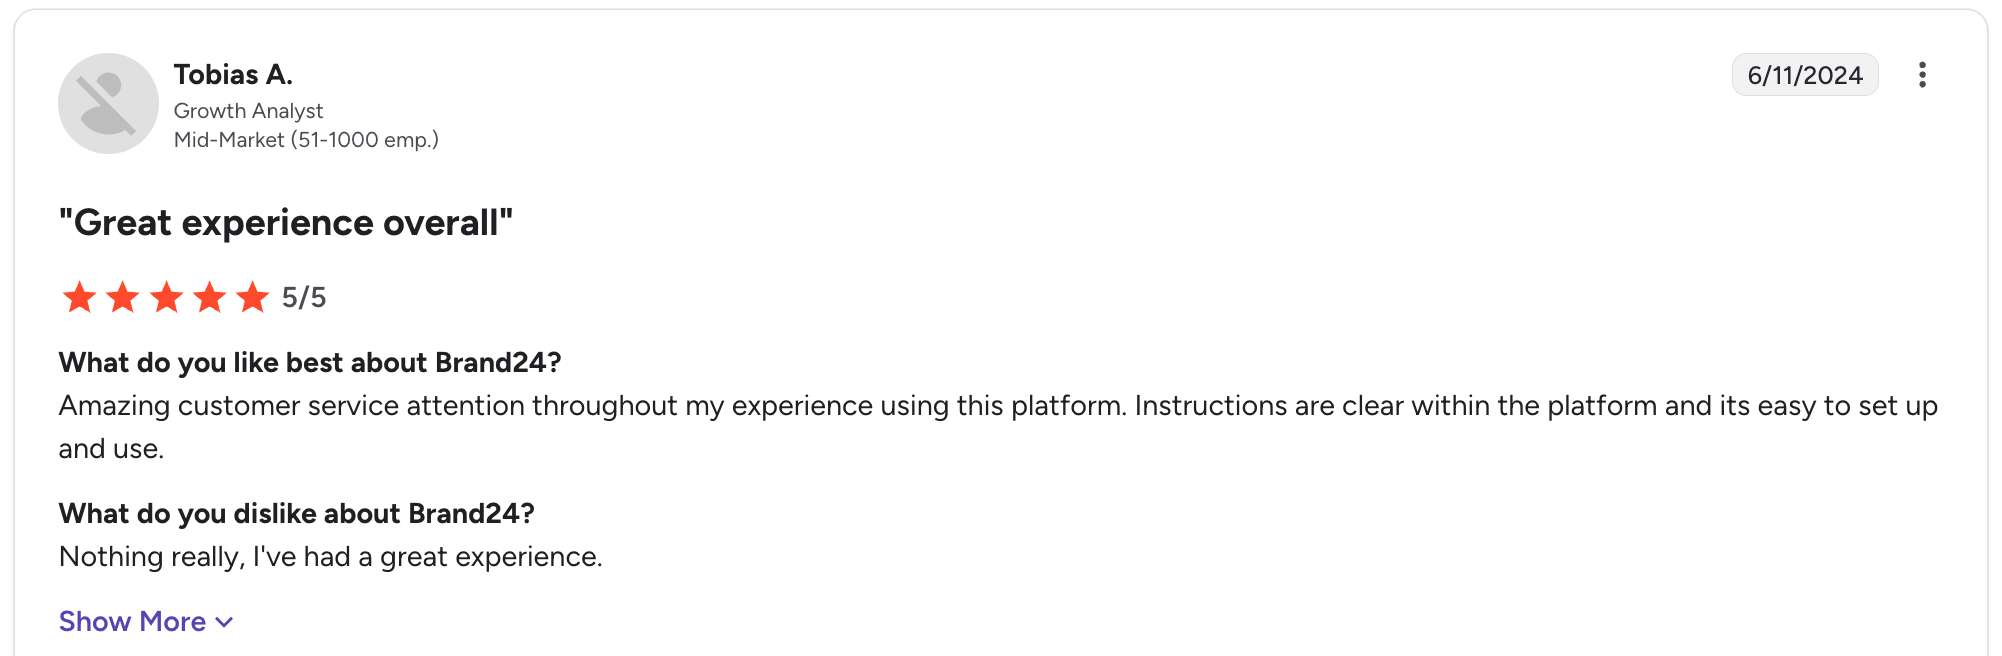Viewport: 2002px width, 656px height.
Task: Click the "Nothing really" dislike answer text
Action: tap(331, 556)
